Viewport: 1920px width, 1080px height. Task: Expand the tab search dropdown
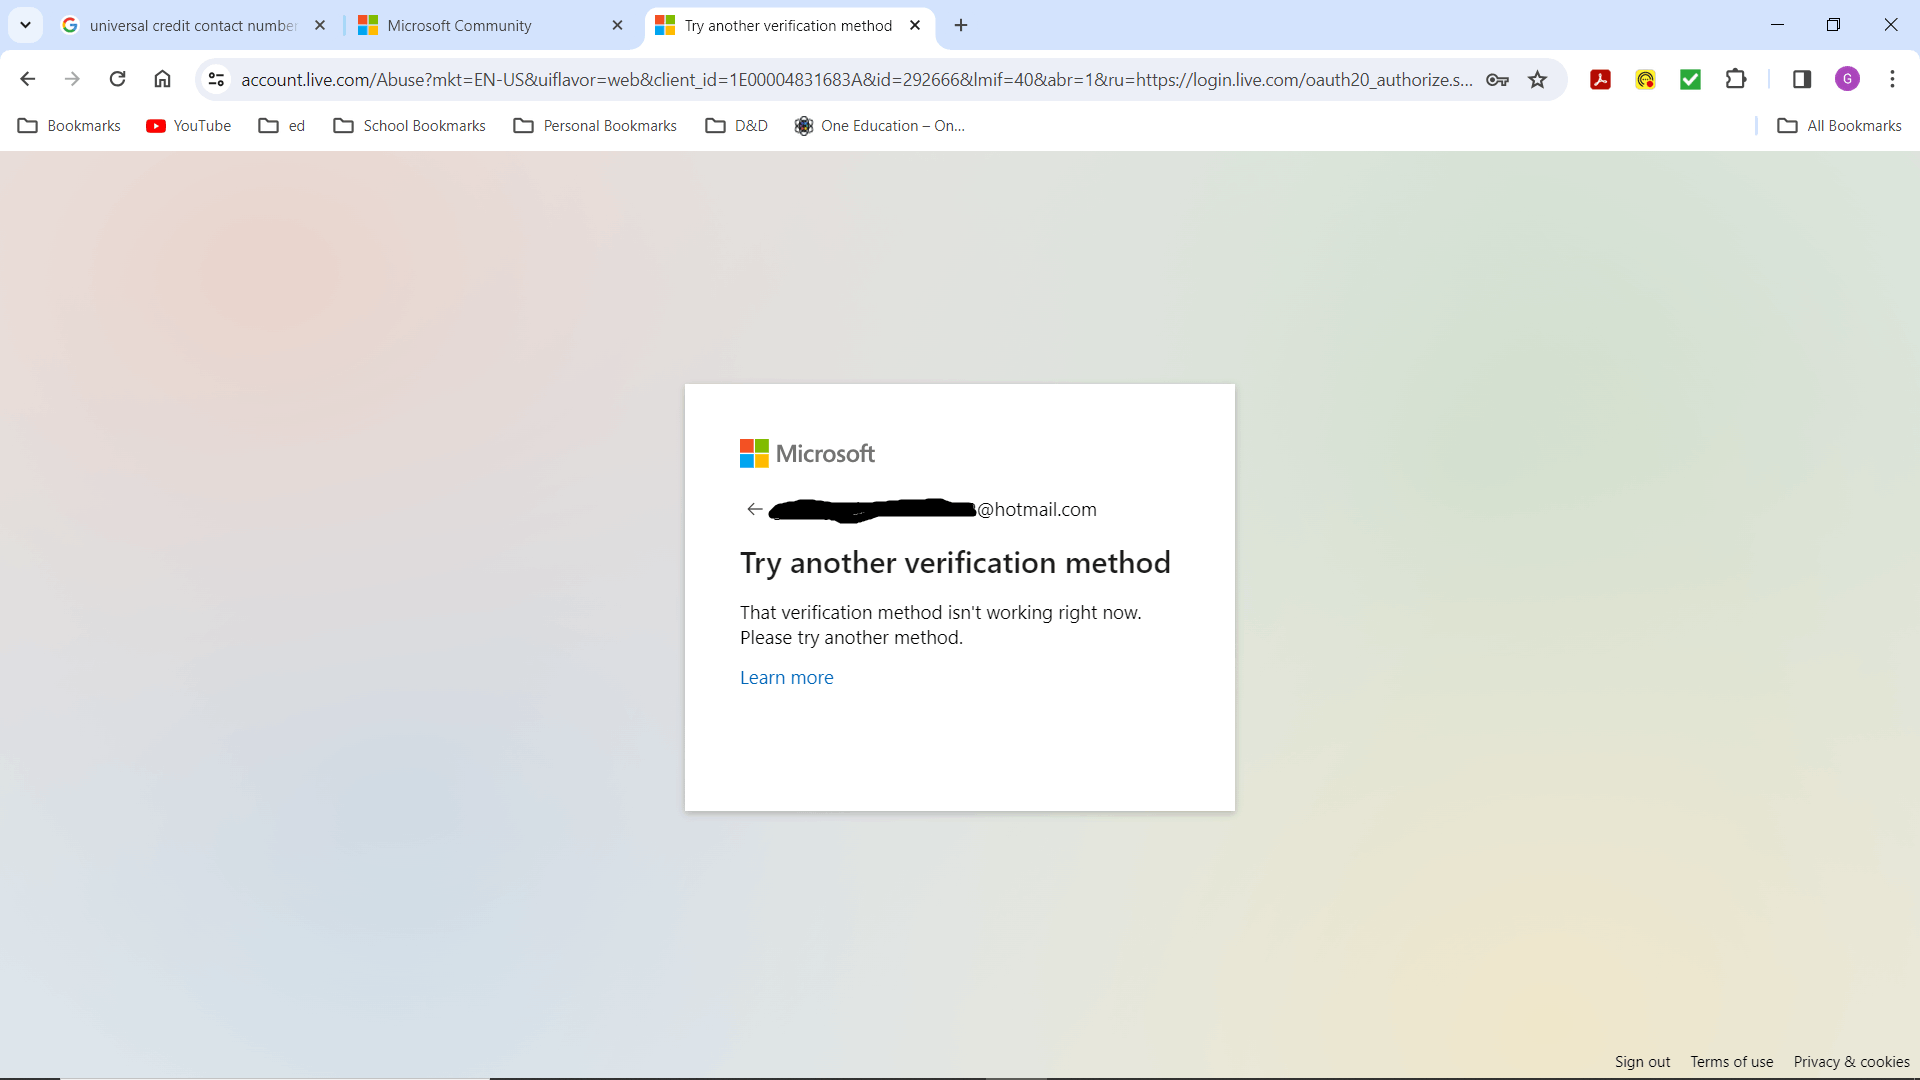pyautogui.click(x=26, y=25)
